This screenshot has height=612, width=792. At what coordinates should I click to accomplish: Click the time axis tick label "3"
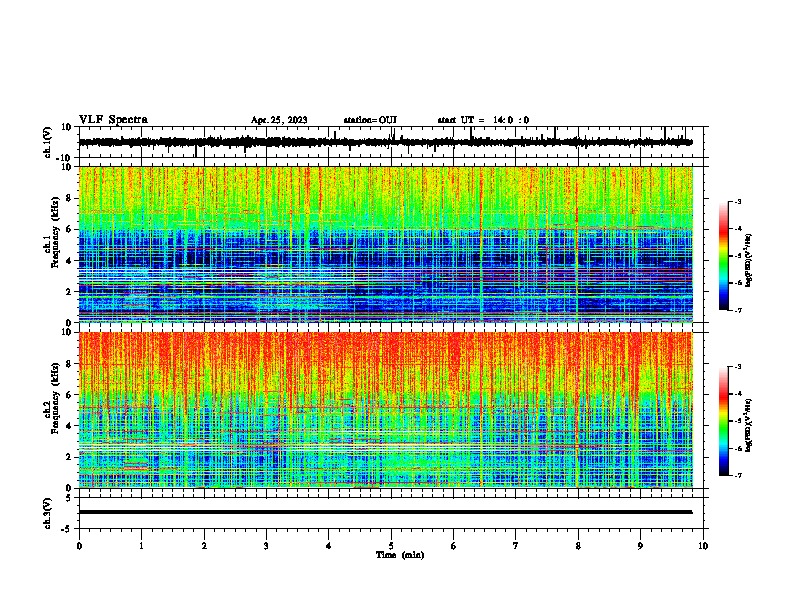[266, 546]
